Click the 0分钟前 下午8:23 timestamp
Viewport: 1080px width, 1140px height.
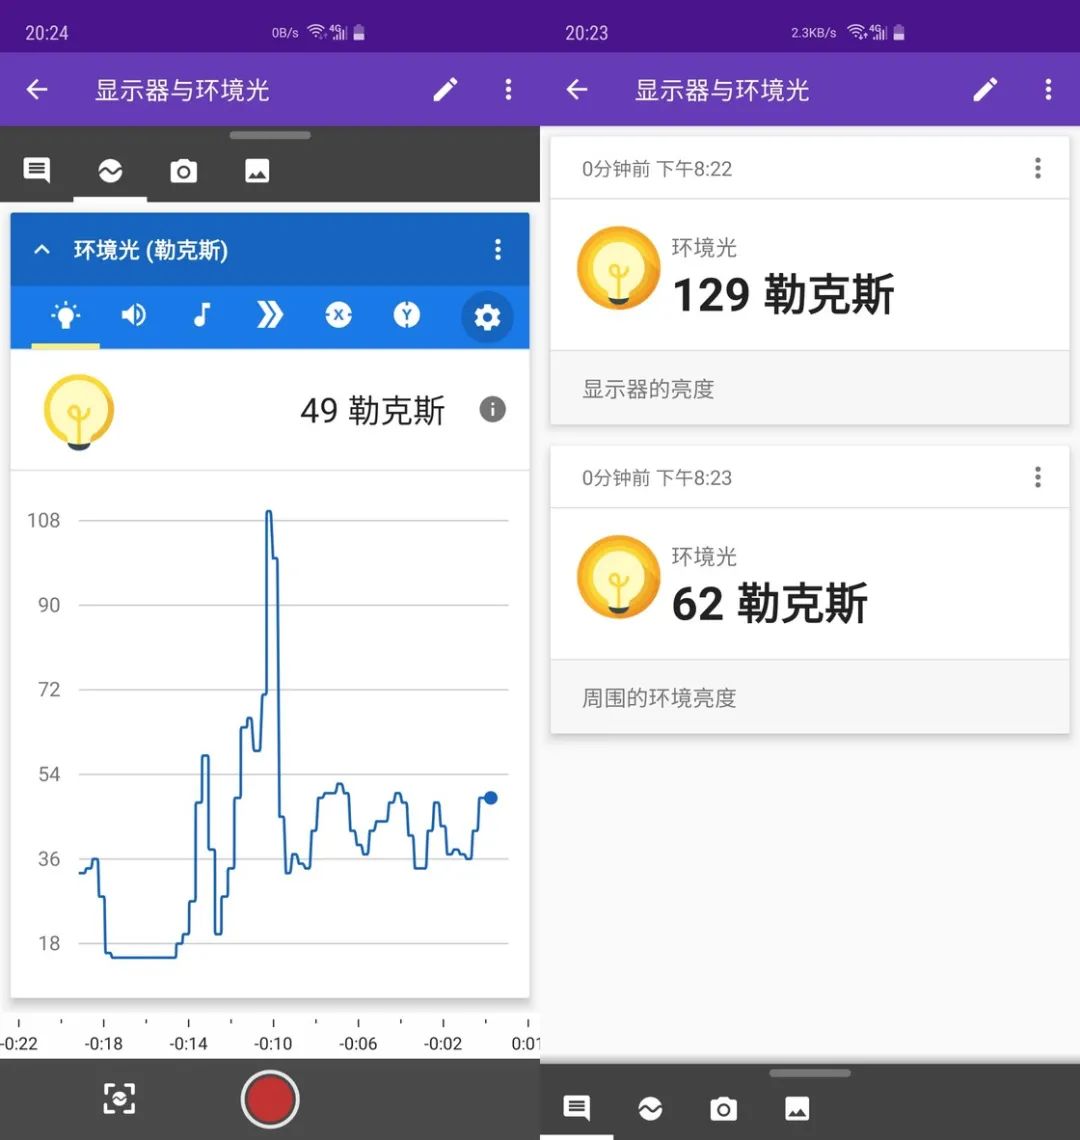[657, 478]
